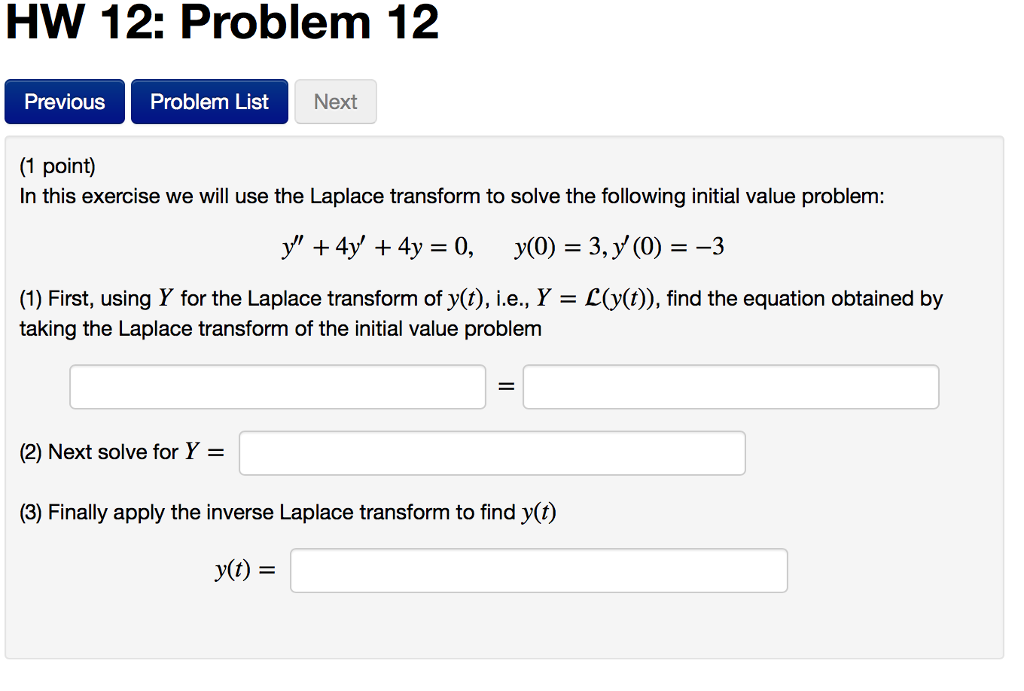
Task: Click the empty box right of the equals sign
Action: (x=730, y=386)
